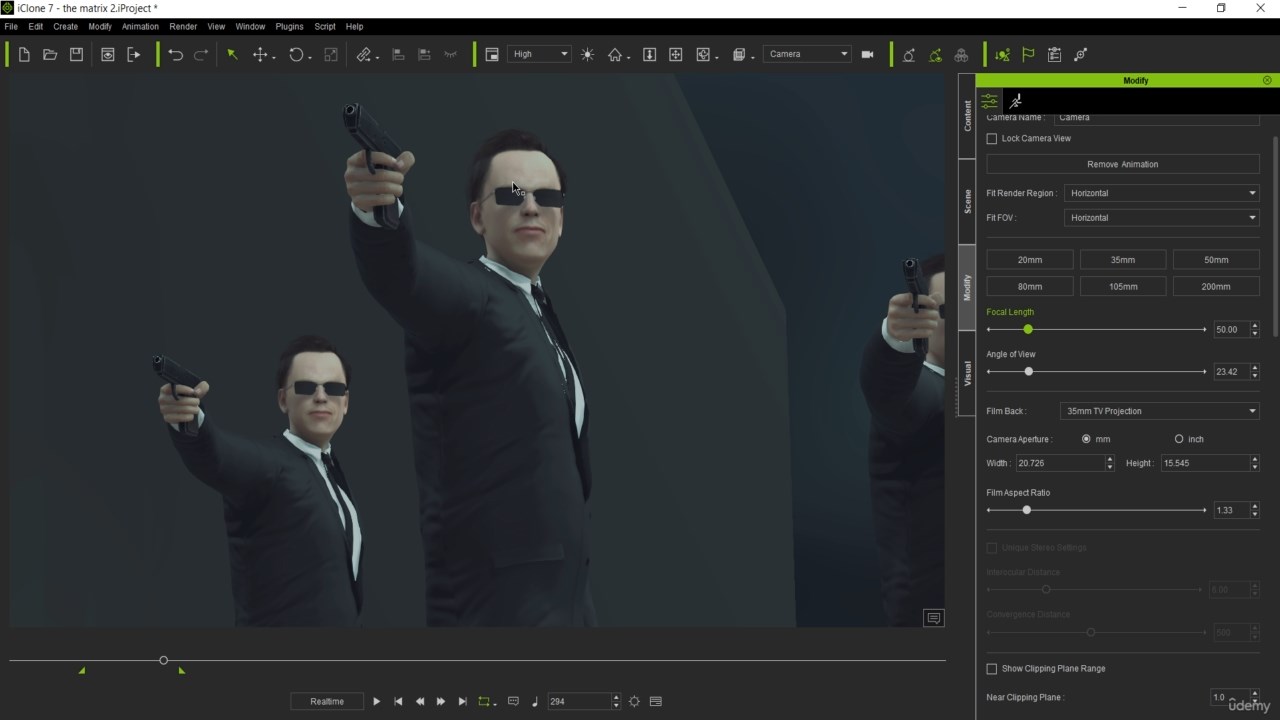
Task: Switch to the Visual side tab
Action: 967,374
